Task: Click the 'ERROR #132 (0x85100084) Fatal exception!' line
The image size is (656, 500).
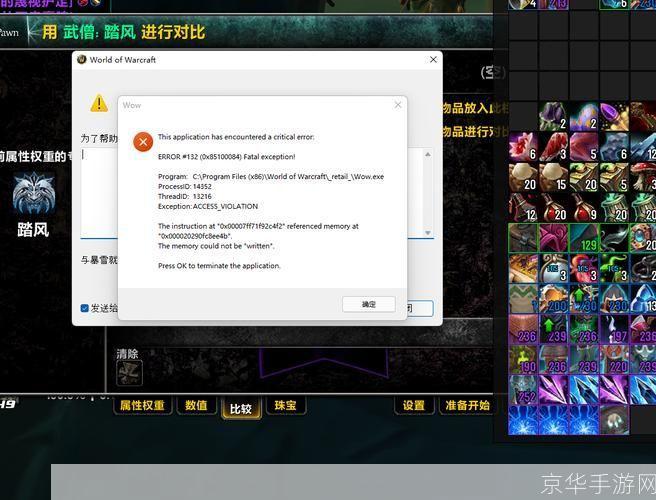Action: [x=226, y=157]
